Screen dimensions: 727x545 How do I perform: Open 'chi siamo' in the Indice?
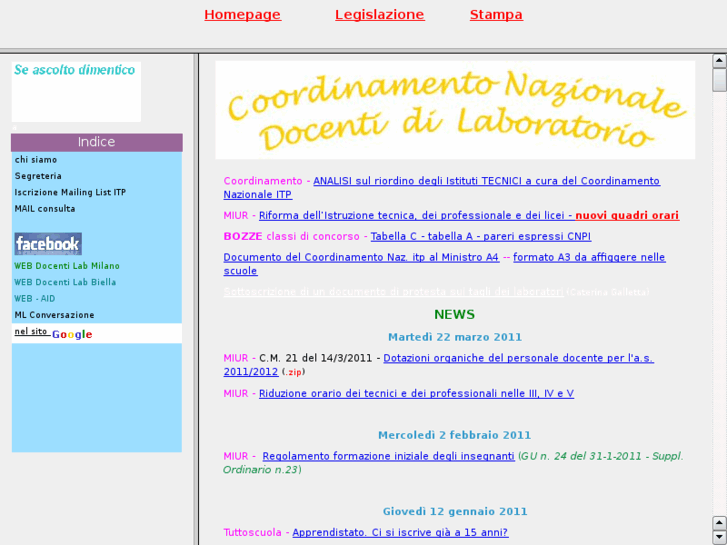[36, 160]
